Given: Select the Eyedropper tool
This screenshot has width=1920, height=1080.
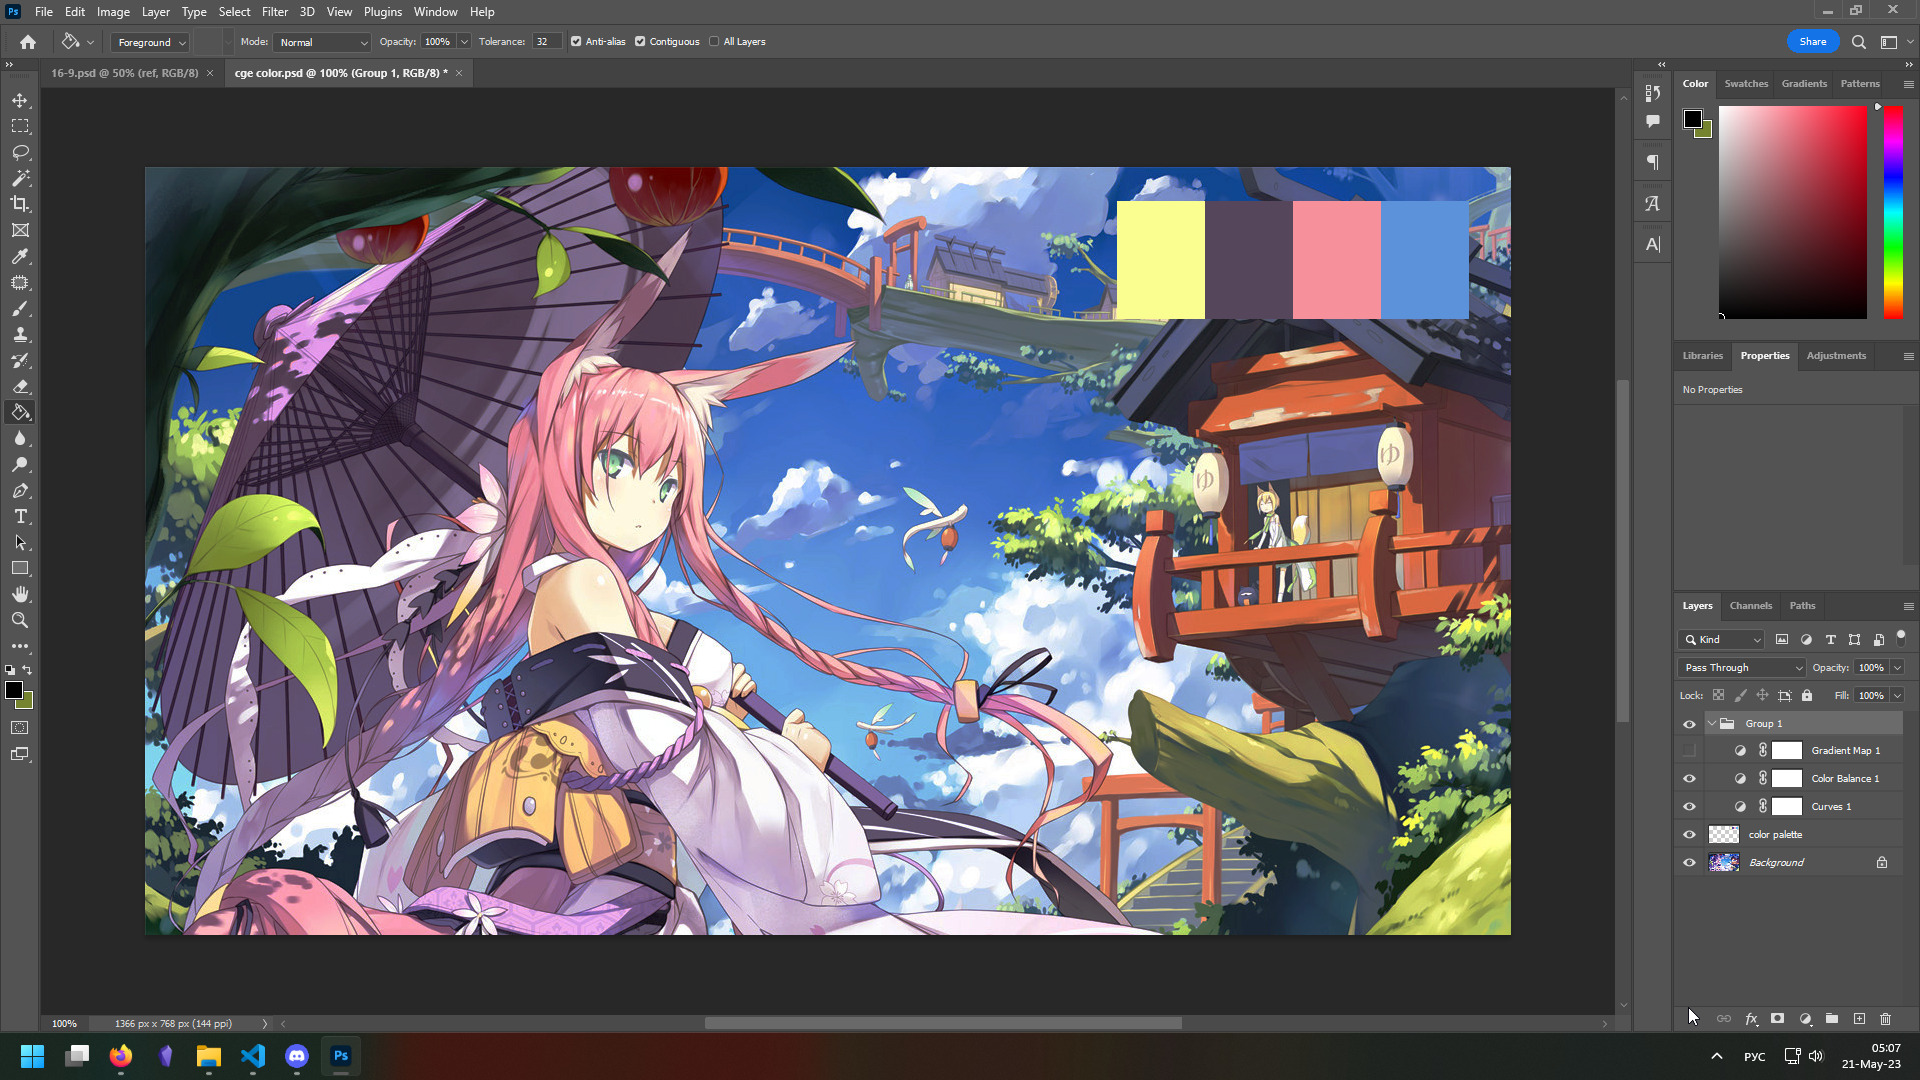Looking at the screenshot, I should point(20,257).
